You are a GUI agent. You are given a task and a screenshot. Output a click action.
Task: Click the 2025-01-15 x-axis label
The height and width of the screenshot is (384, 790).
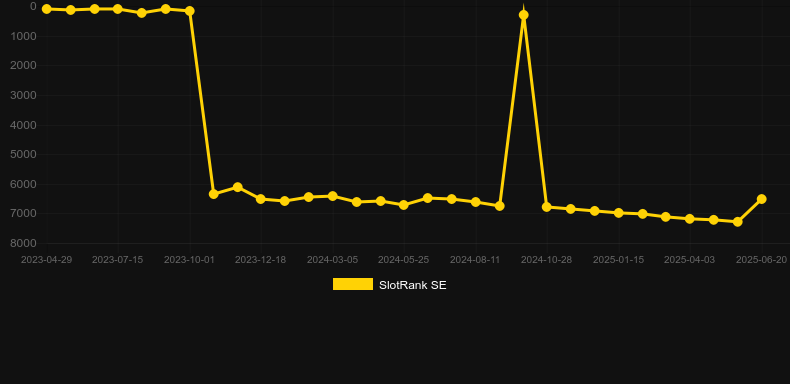click(618, 260)
